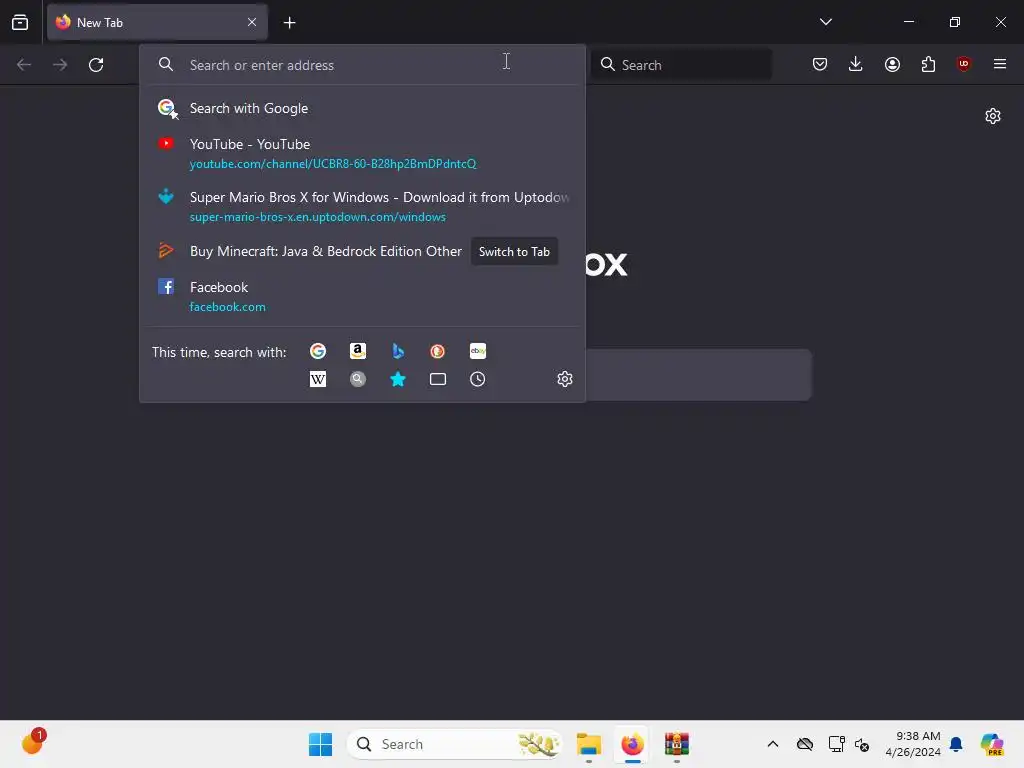Search this time with DuckDuckGo

coord(438,351)
